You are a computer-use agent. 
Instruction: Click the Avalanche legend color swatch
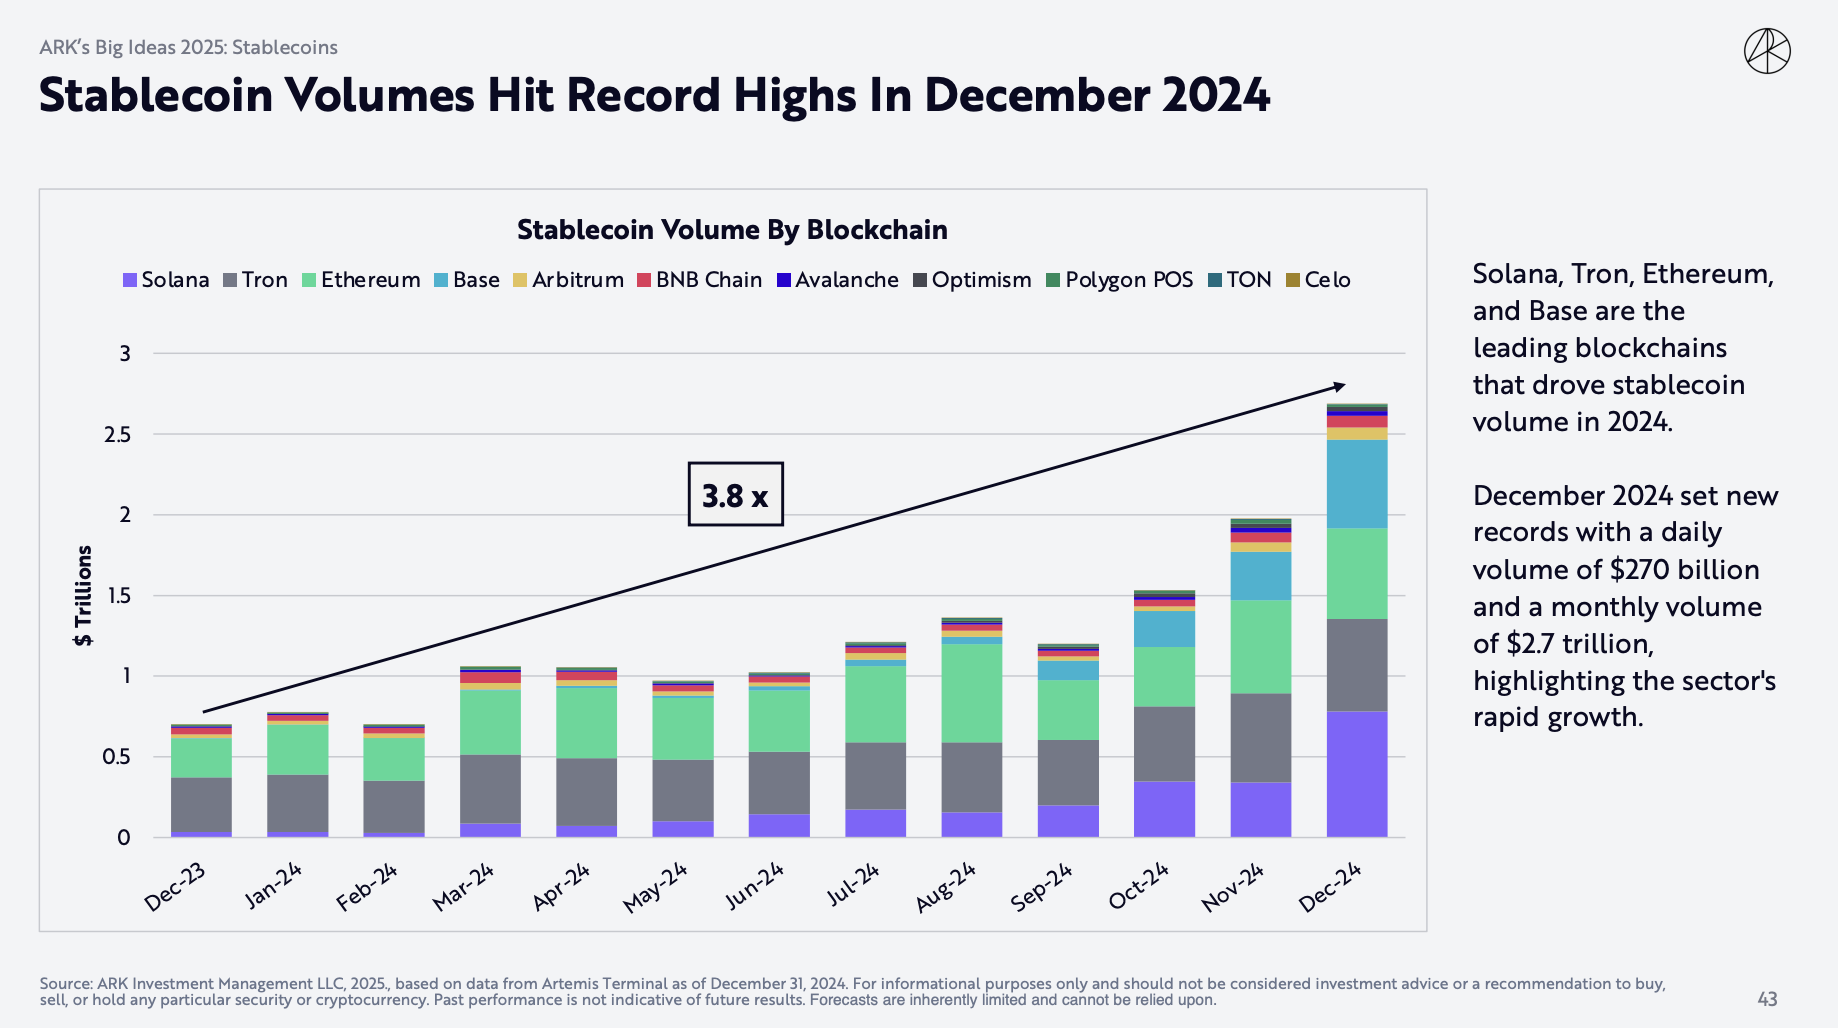click(784, 280)
